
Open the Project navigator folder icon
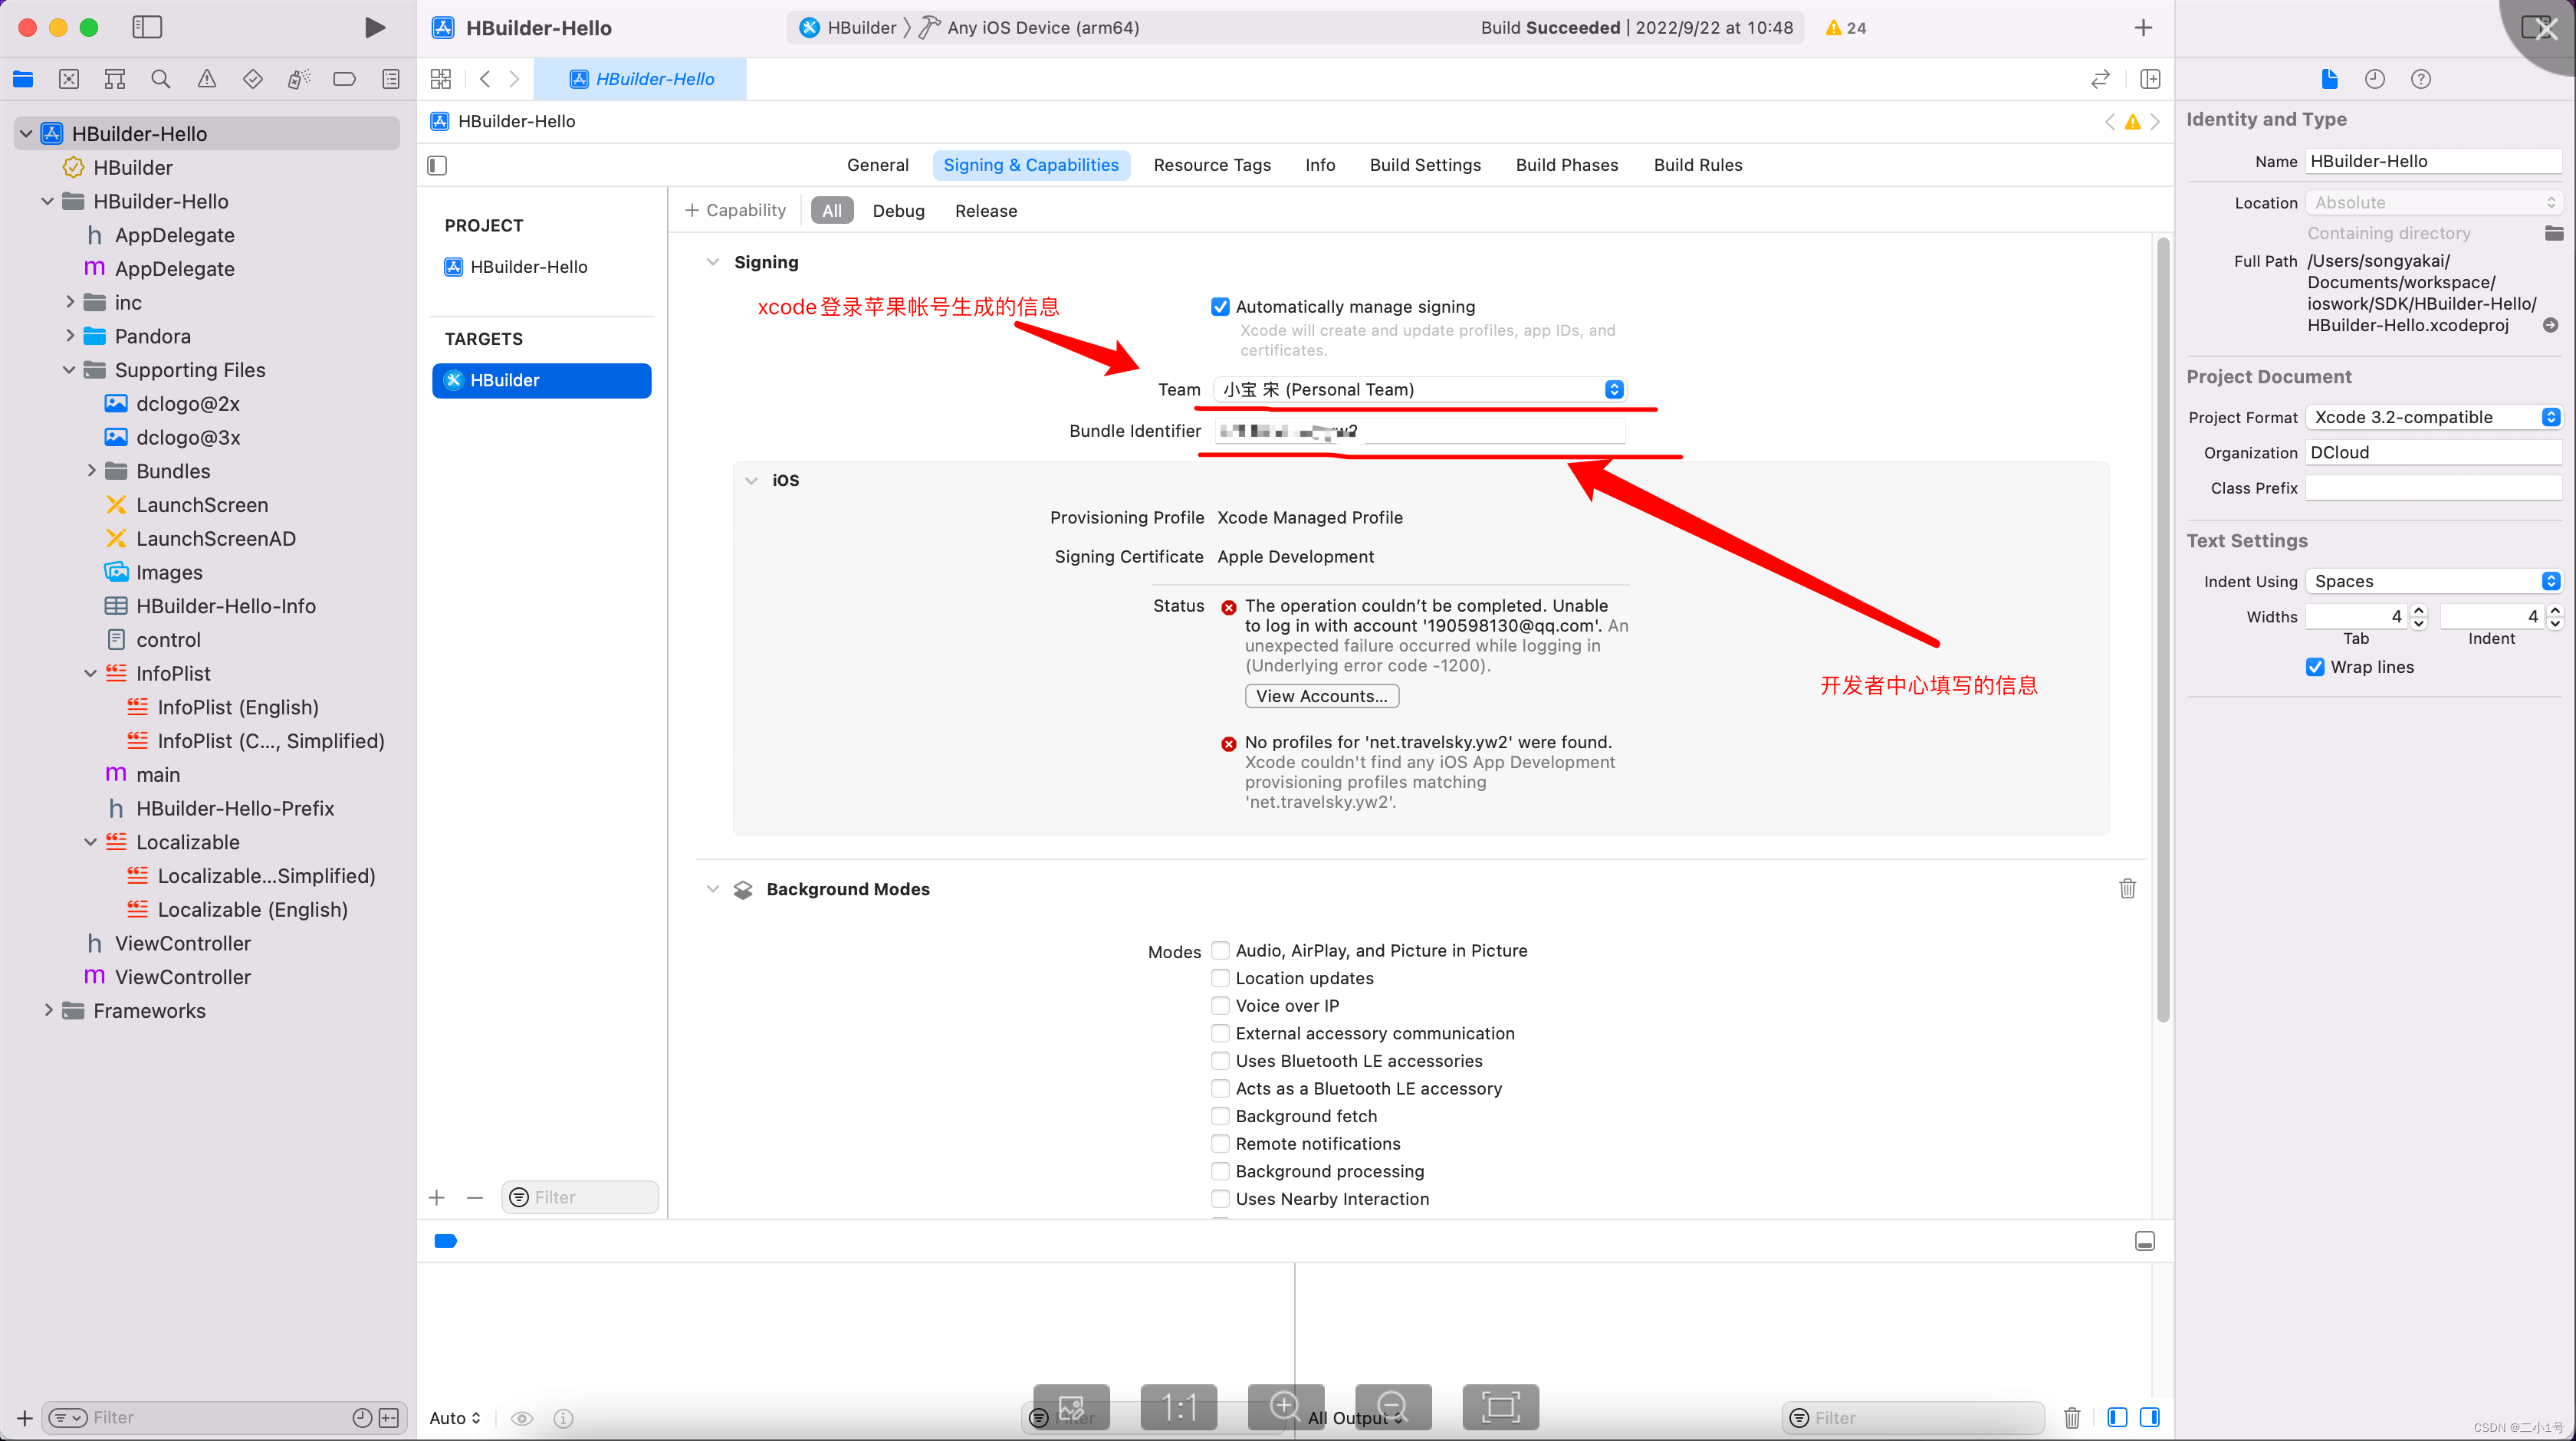pos(23,79)
